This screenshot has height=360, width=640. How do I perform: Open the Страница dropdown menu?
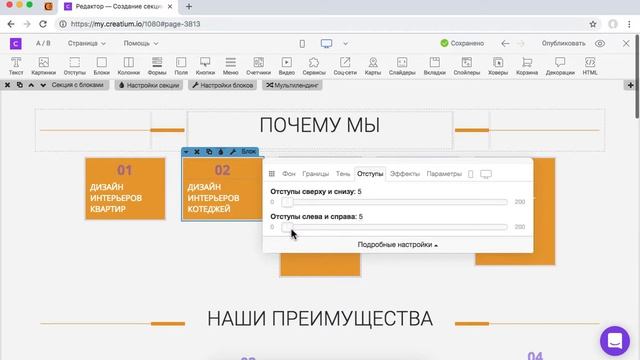pyautogui.click(x=87, y=43)
